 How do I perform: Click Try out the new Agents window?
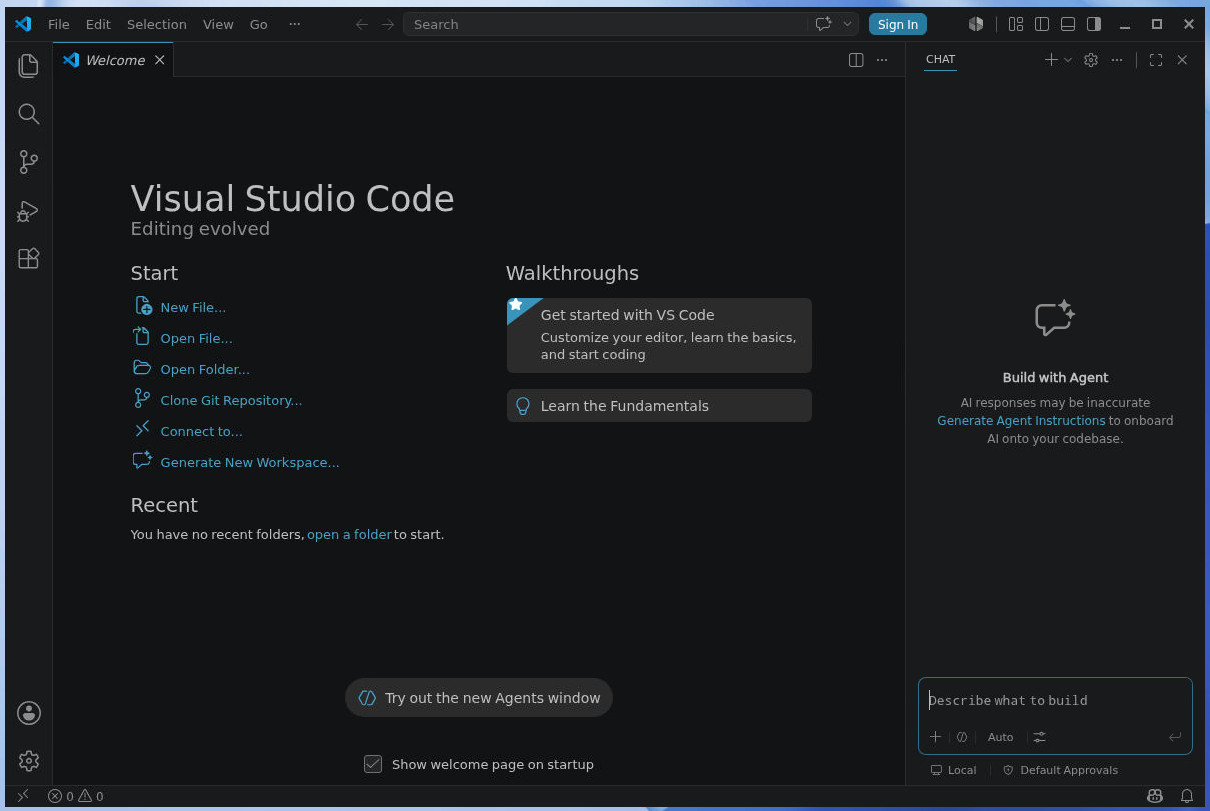tap(479, 698)
